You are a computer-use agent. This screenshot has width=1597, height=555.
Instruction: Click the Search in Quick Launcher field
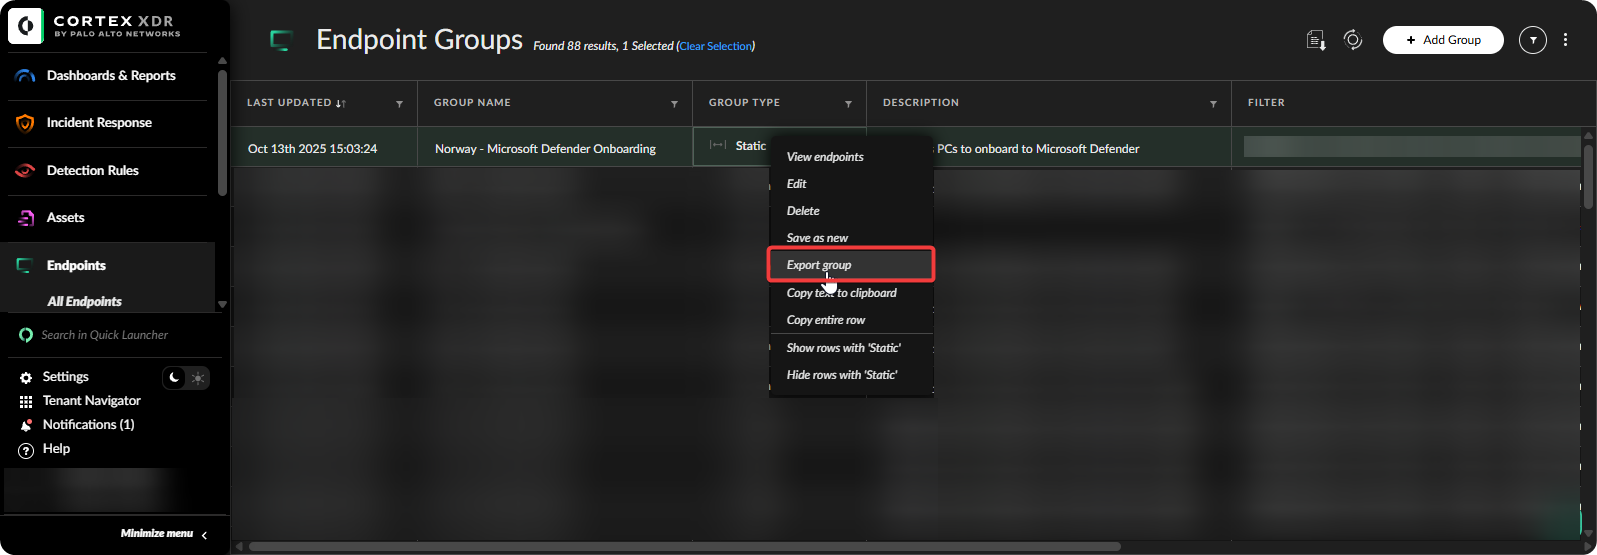tap(104, 335)
